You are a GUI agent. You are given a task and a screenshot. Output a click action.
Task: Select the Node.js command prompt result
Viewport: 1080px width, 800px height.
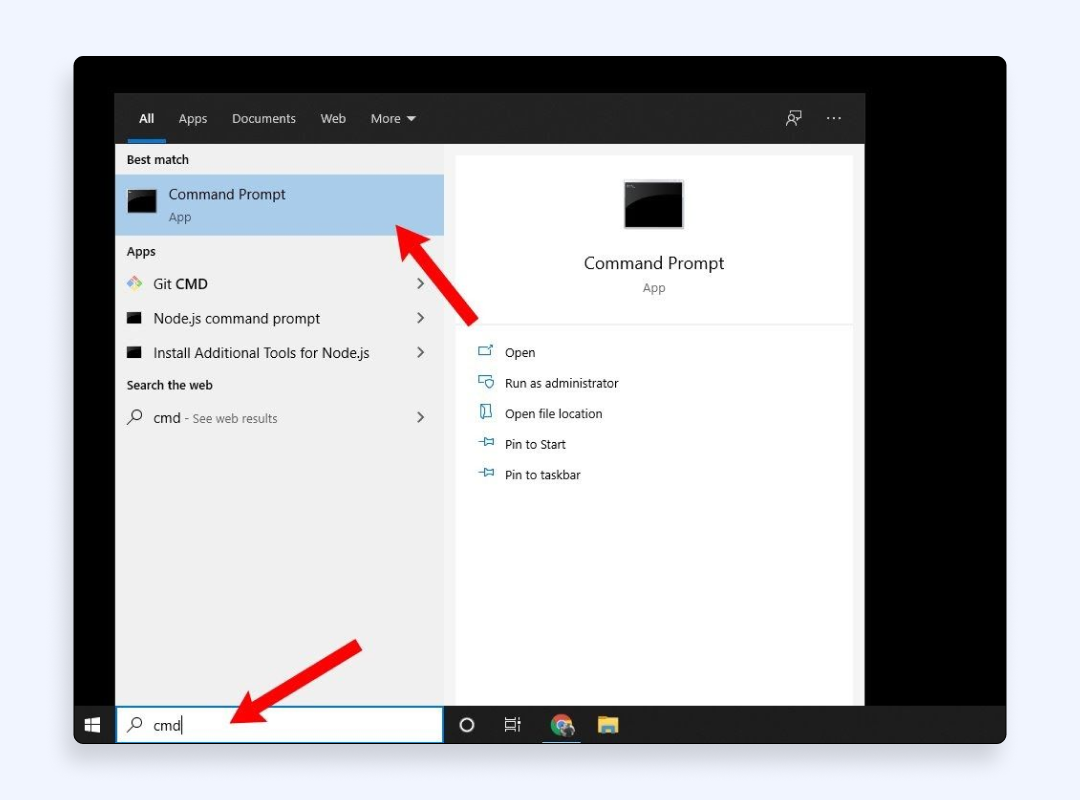point(279,318)
